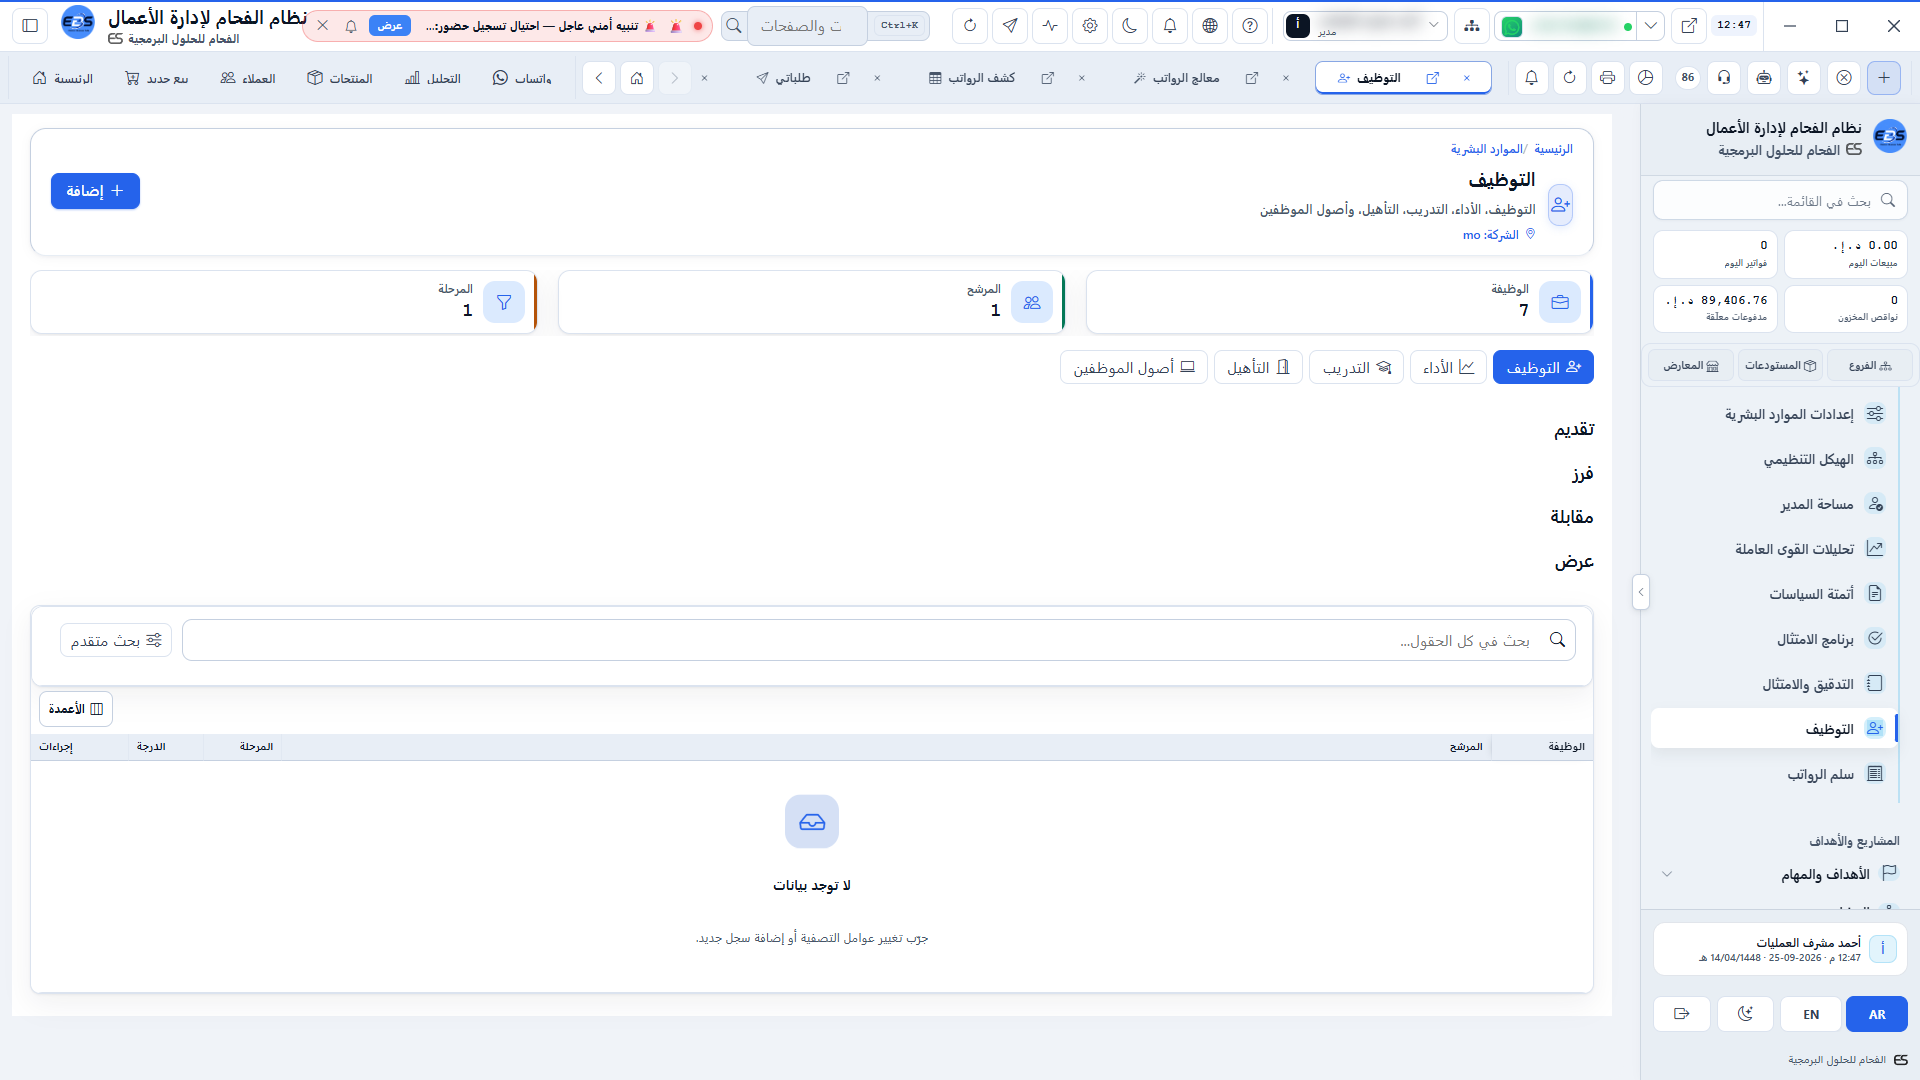1920x1080 pixels.
Task: Switch to معالج الرواتب tab
Action: pos(1176,78)
